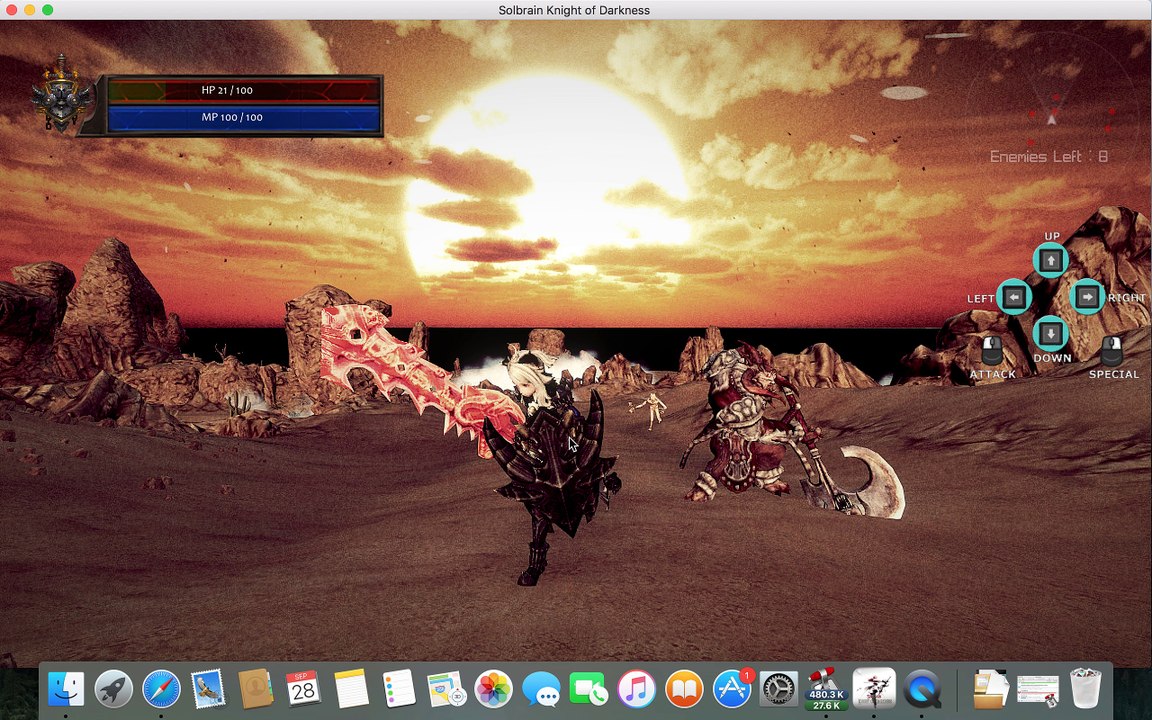1152x720 pixels.
Task: Open Contacts from the dock
Action: point(256,689)
